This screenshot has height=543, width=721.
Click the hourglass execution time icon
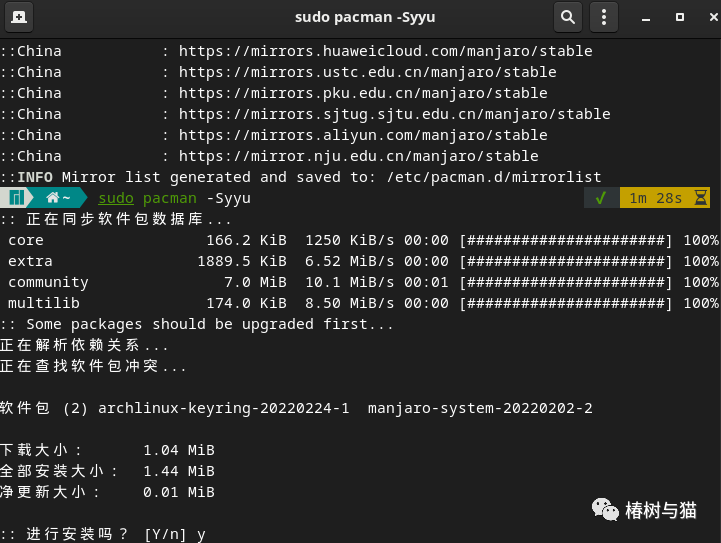[x=701, y=198]
